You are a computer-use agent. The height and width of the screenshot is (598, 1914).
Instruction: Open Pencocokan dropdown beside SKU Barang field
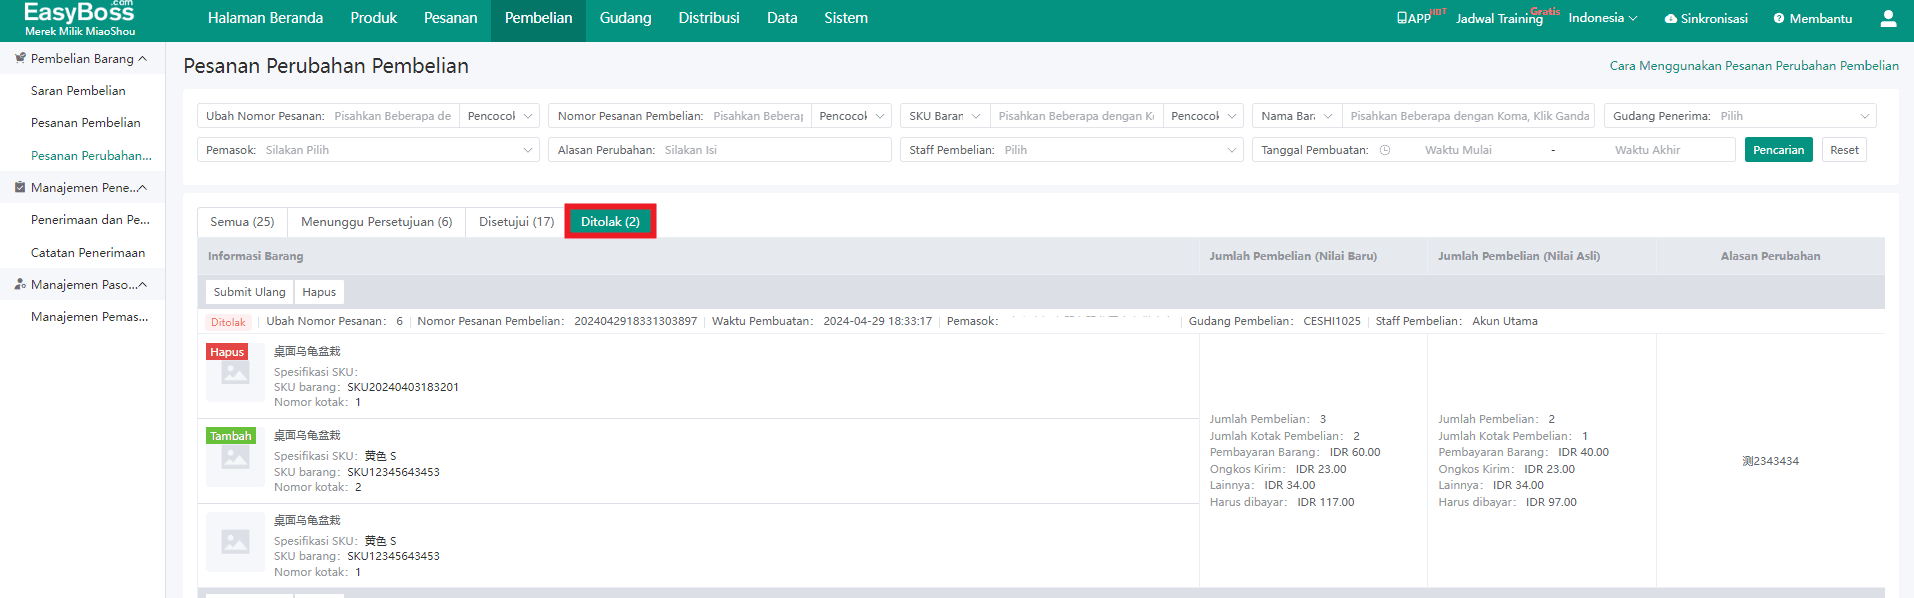[1203, 116]
